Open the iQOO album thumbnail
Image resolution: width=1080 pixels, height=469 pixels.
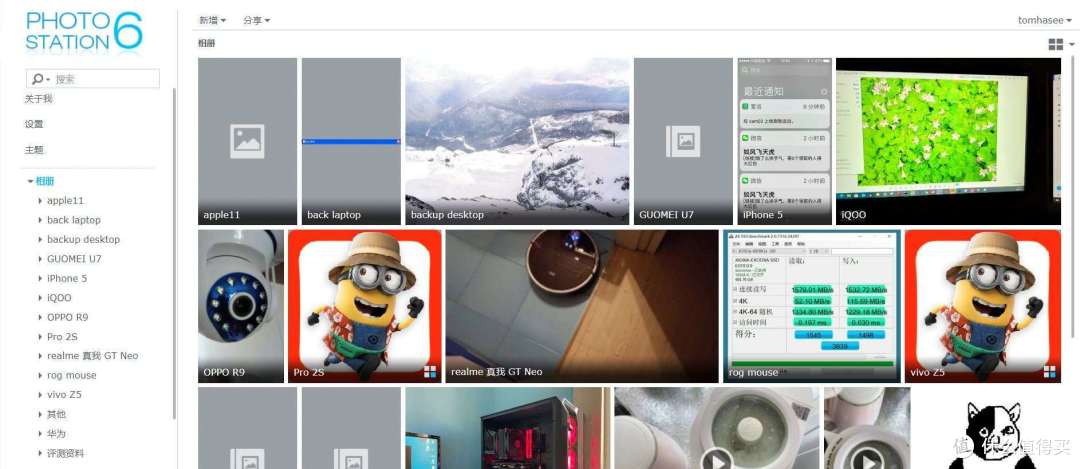coord(948,141)
